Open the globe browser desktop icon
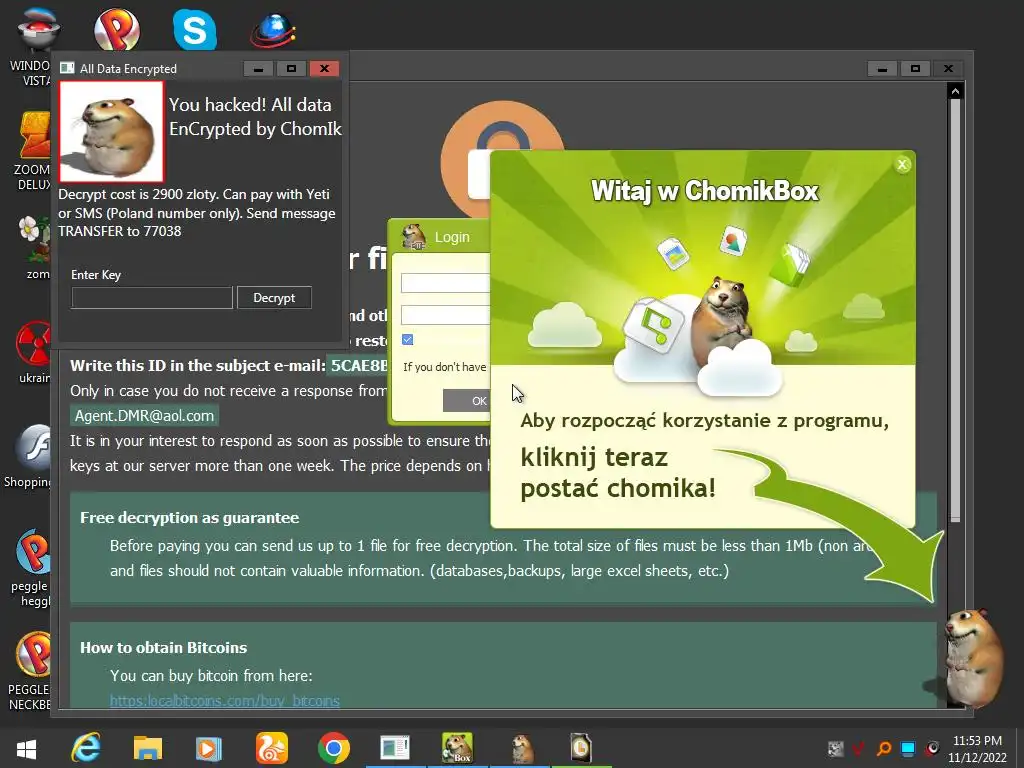This screenshot has width=1024, height=768. tap(272, 31)
